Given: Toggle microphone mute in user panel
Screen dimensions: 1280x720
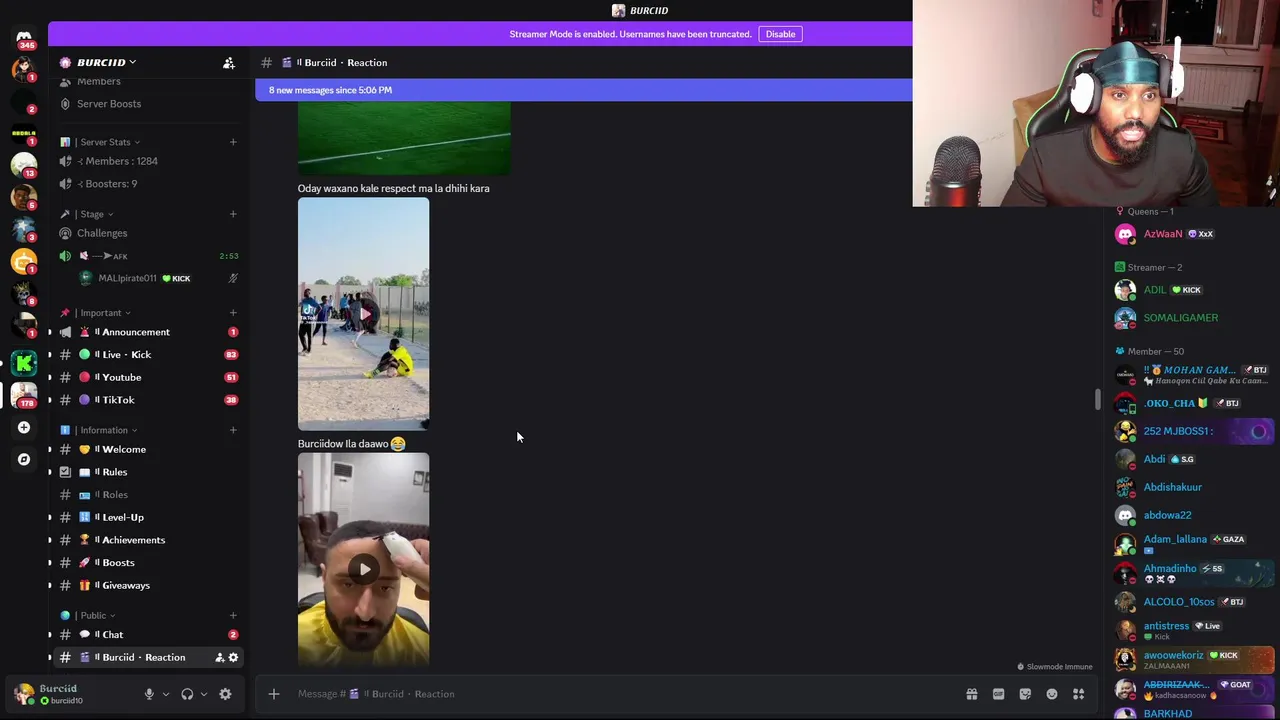Looking at the screenshot, I should (149, 694).
